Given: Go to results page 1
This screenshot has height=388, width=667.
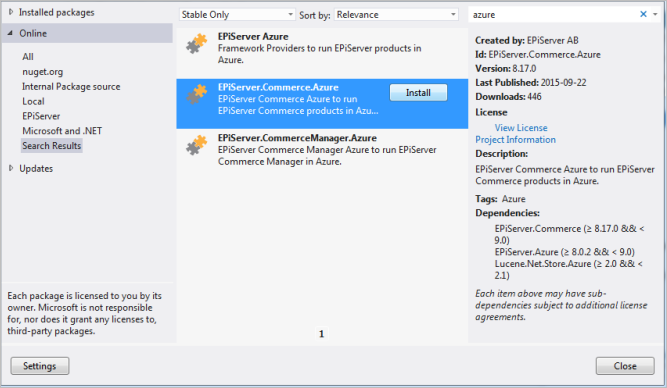Looking at the screenshot, I should coord(322,334).
